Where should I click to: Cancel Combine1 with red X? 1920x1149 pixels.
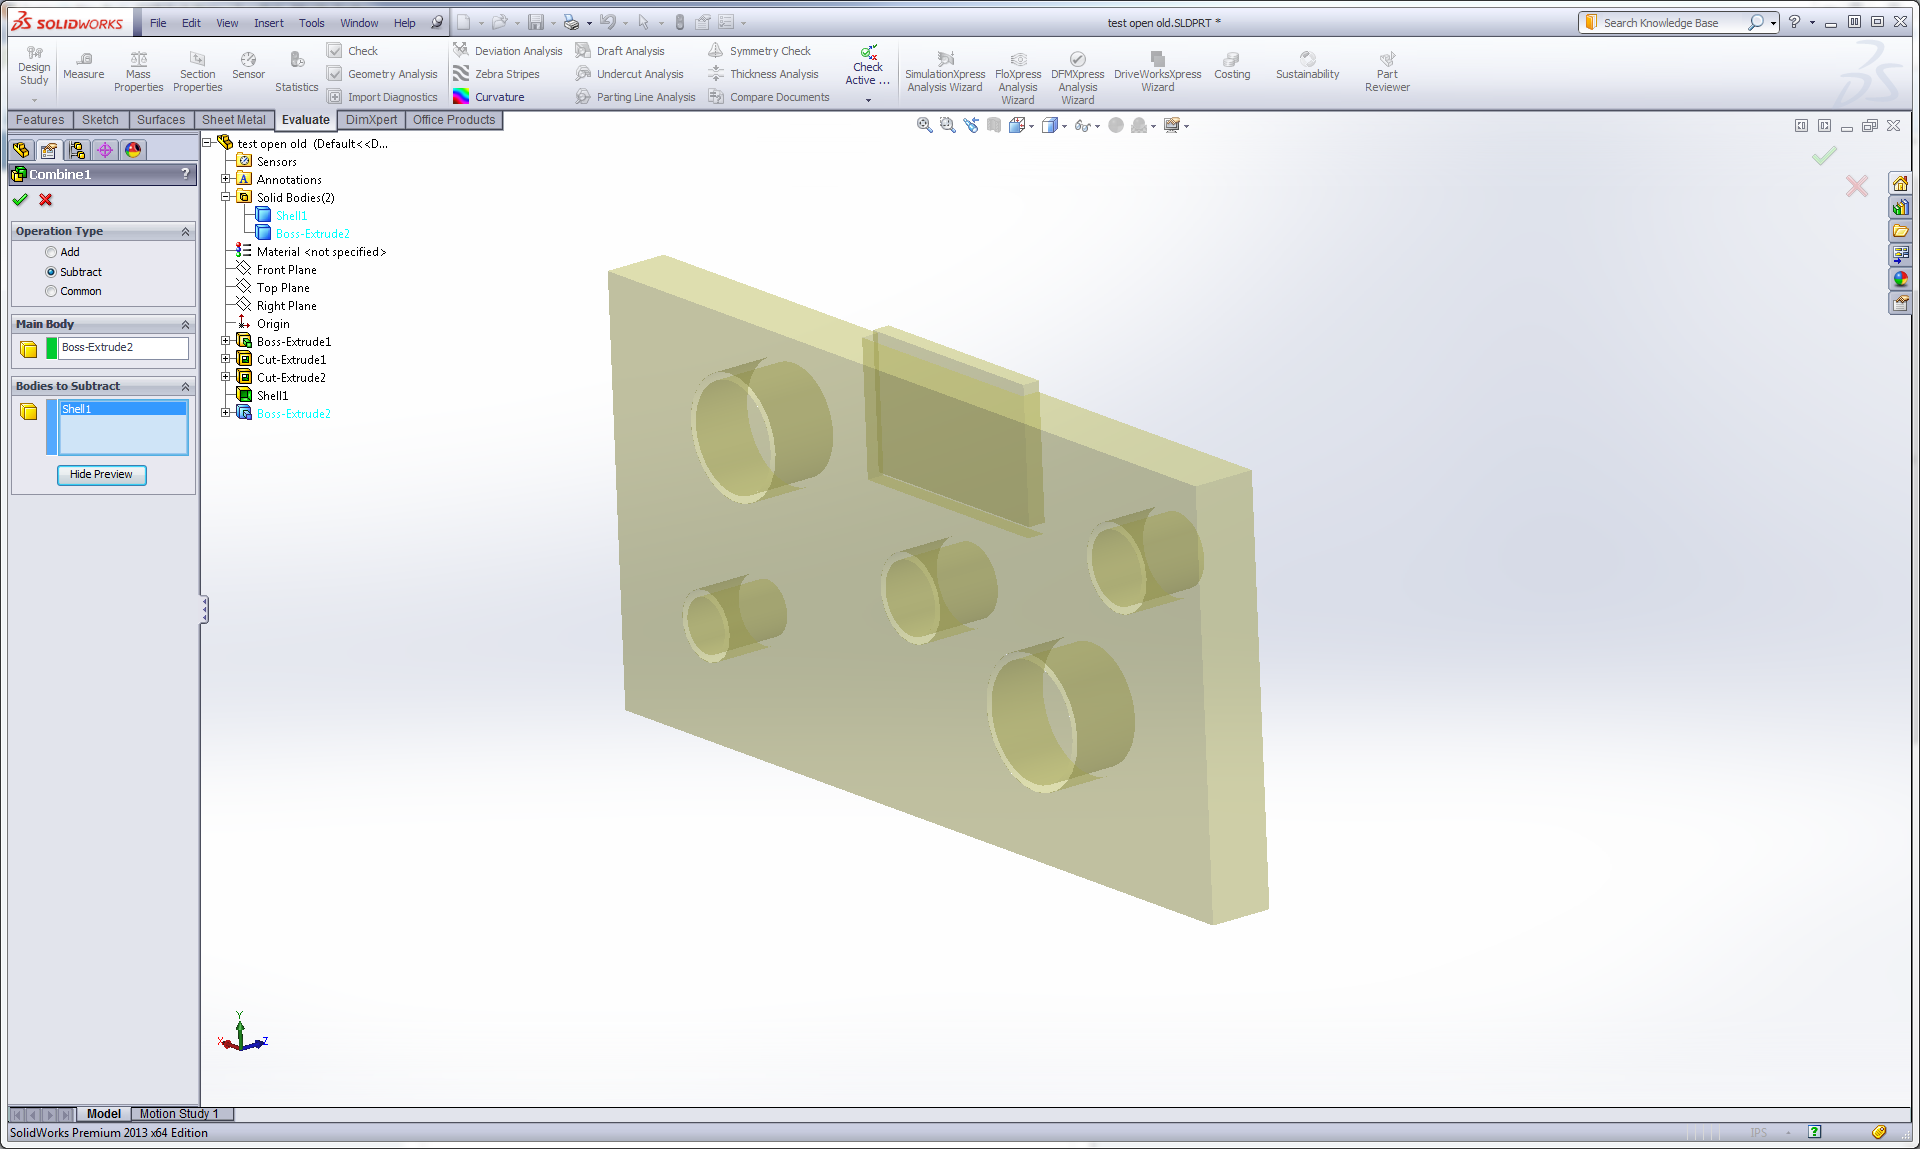[46, 200]
